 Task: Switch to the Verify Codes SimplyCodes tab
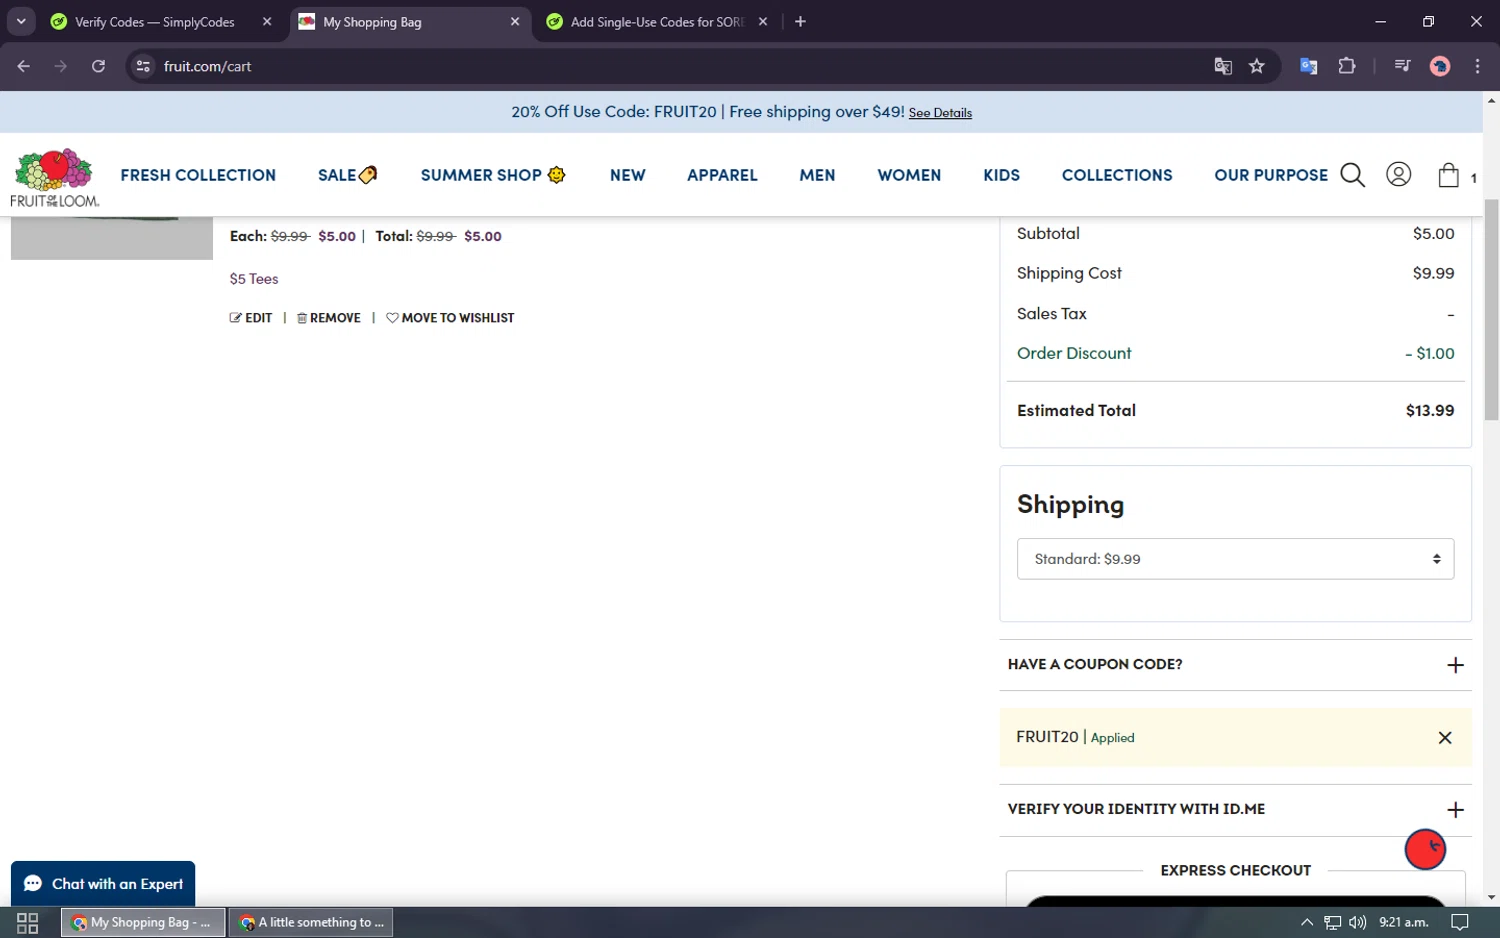[155, 22]
